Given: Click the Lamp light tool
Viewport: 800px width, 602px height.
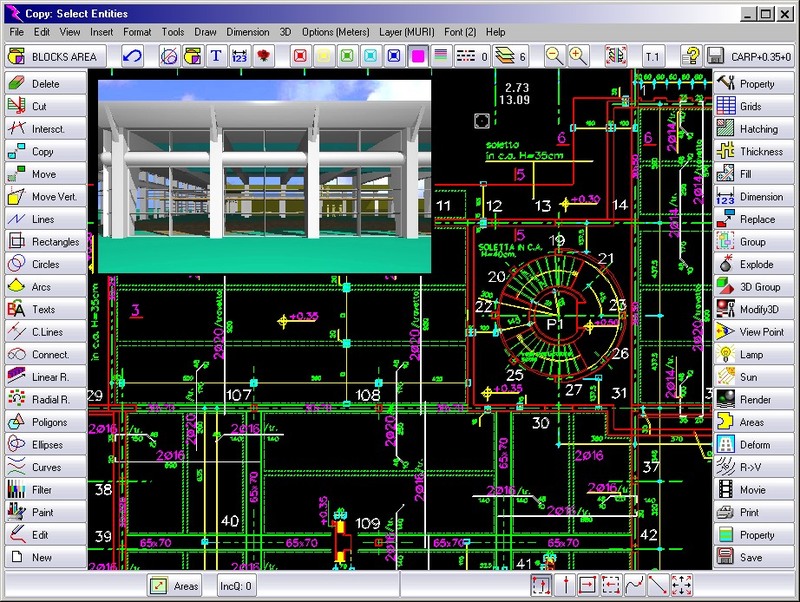Looking at the screenshot, I should pos(754,355).
